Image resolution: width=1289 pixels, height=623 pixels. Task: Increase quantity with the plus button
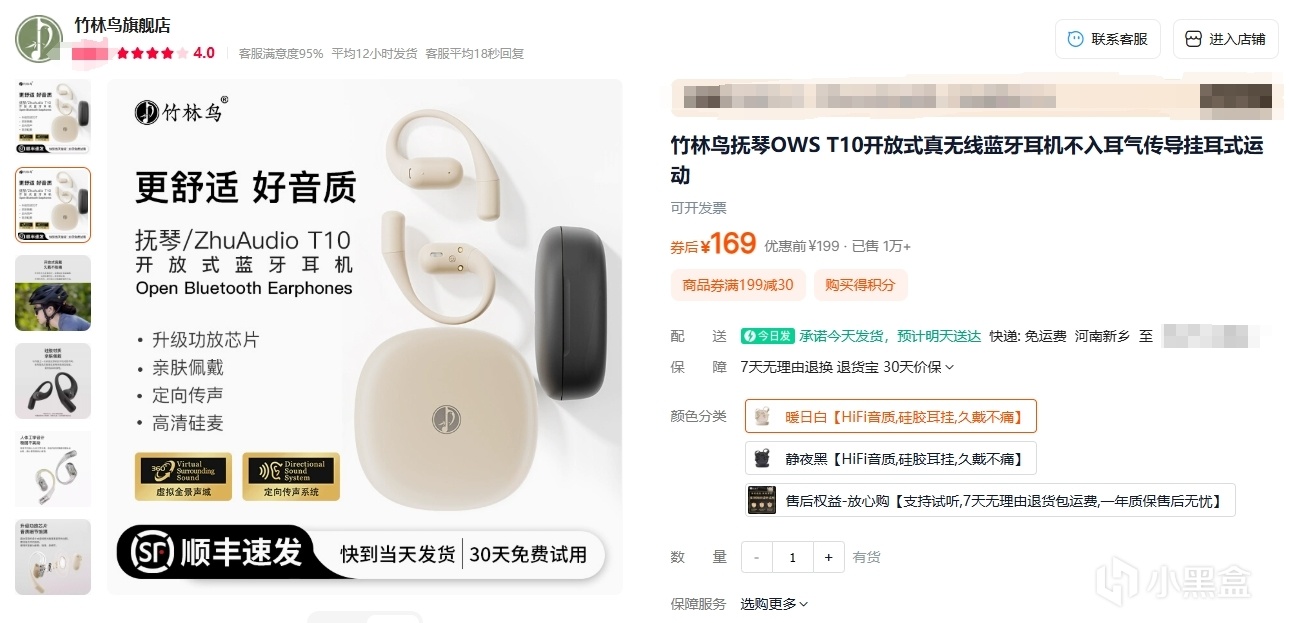[828, 557]
